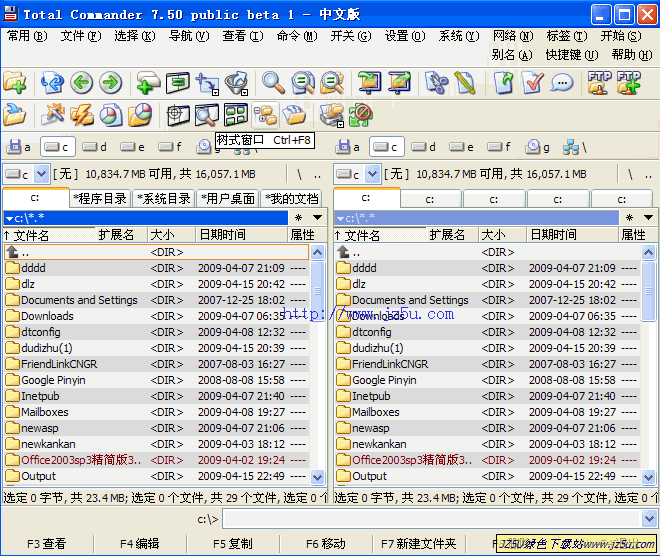Select drive f in left drive bar
Image resolution: width=660 pixels, height=556 pixels.
click(171, 147)
